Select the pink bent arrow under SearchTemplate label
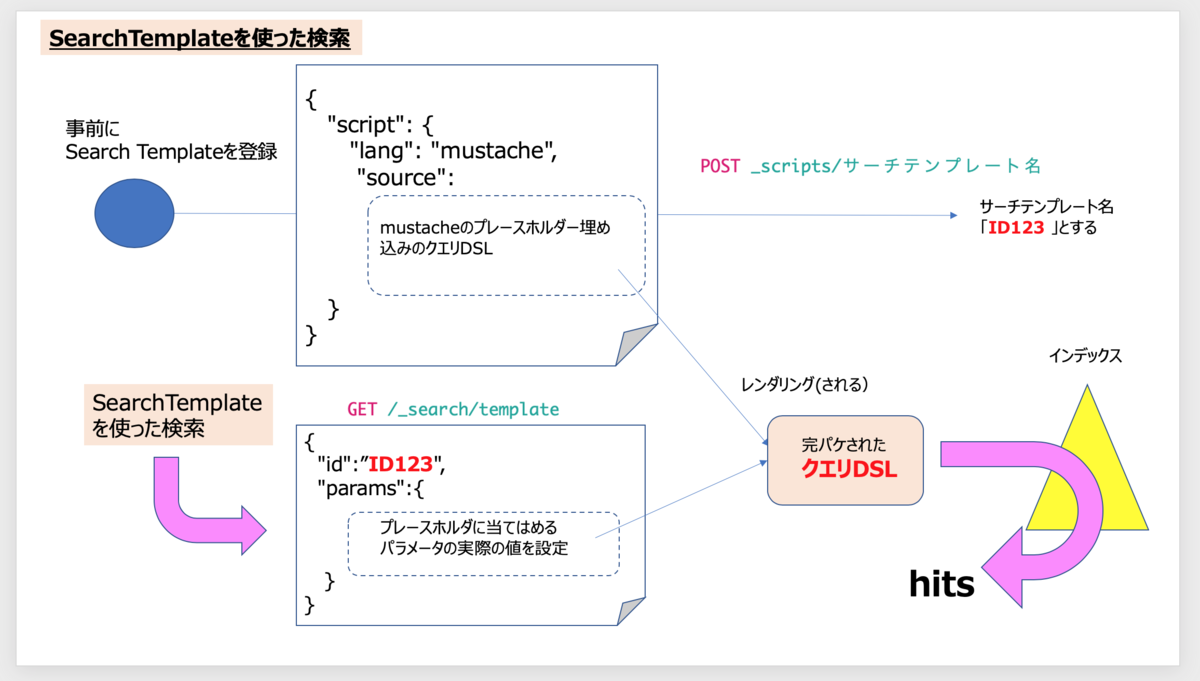1200x681 pixels. click(210, 505)
